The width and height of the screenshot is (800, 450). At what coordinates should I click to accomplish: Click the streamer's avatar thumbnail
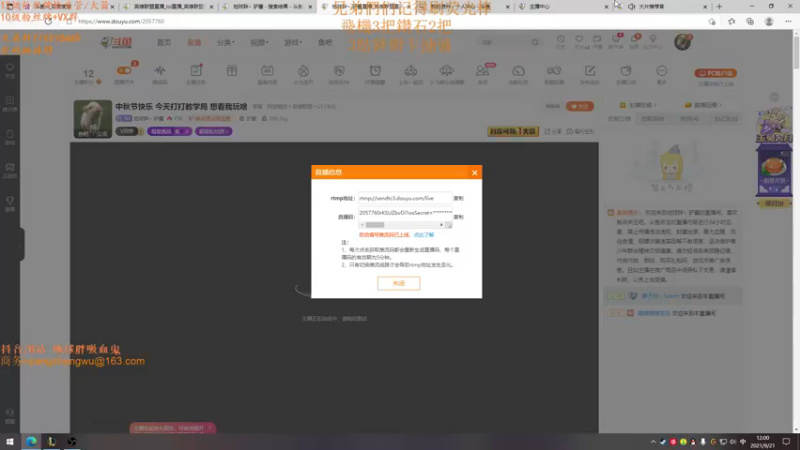(92, 119)
